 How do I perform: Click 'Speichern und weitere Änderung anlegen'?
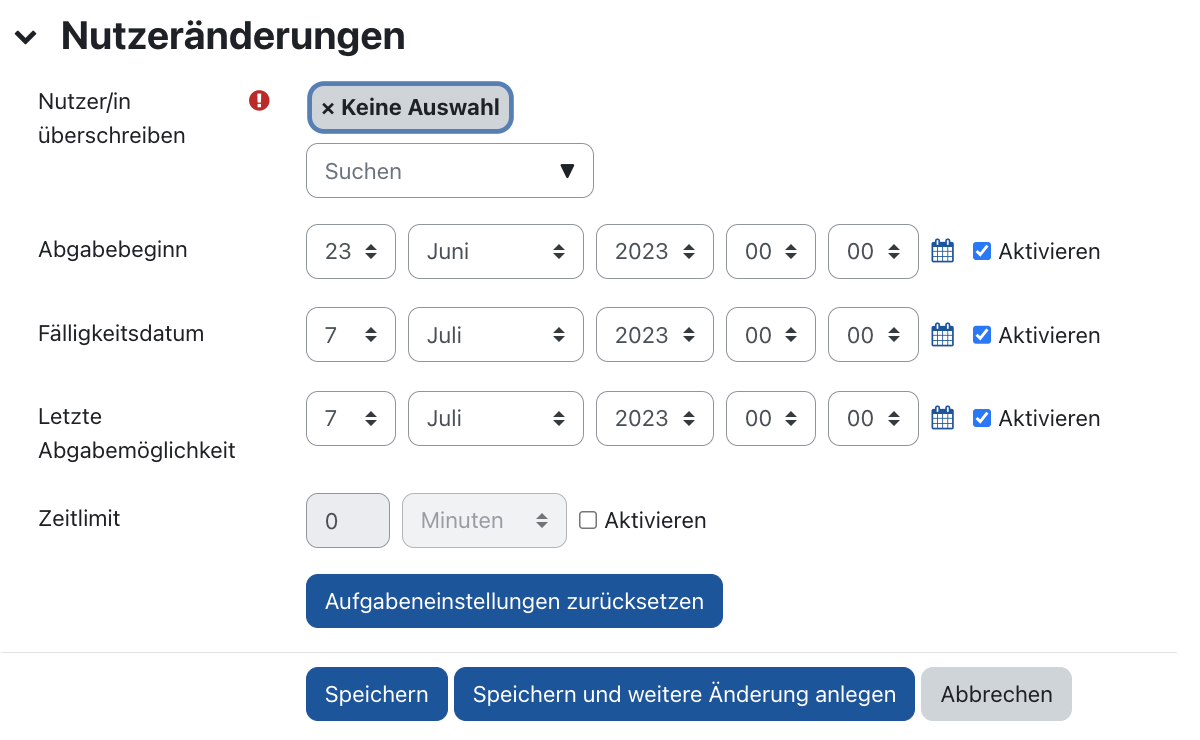coord(684,693)
